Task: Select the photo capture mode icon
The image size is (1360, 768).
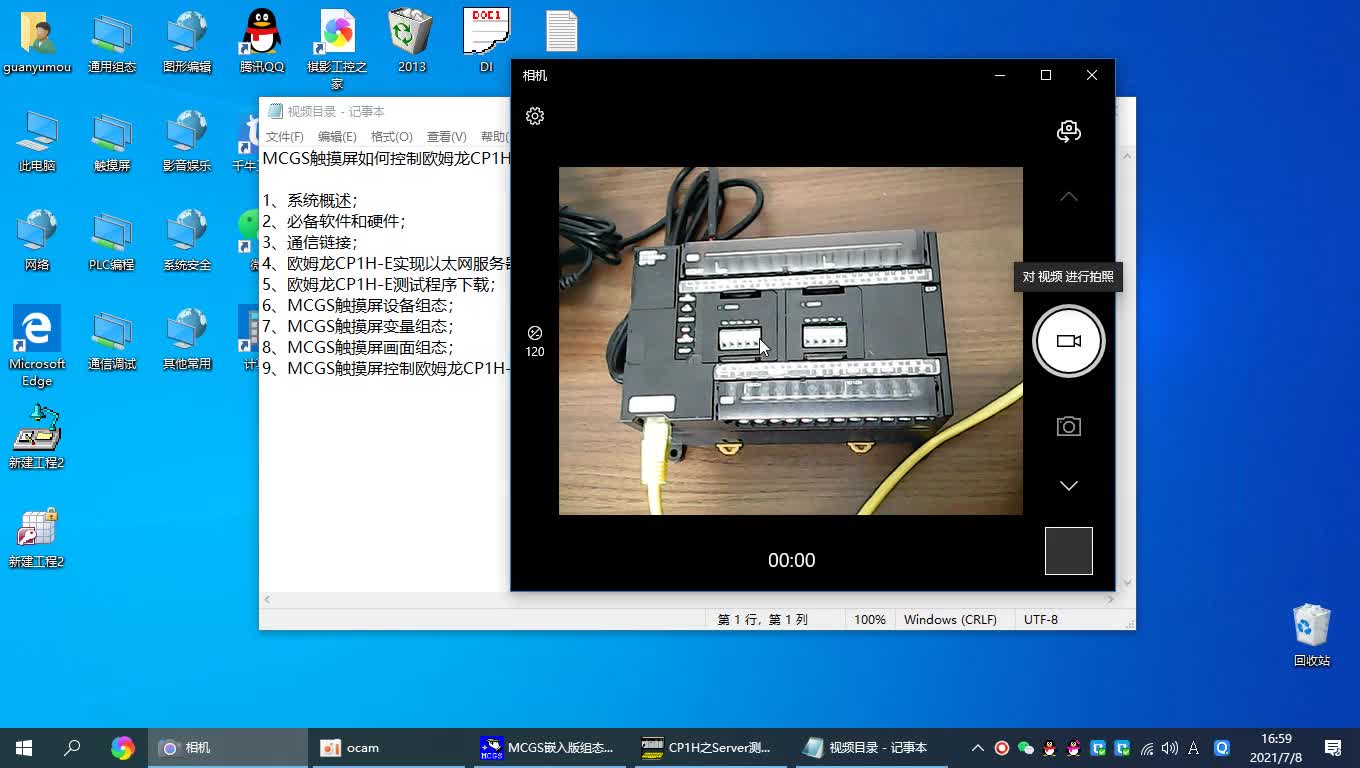Action: [x=1068, y=425]
